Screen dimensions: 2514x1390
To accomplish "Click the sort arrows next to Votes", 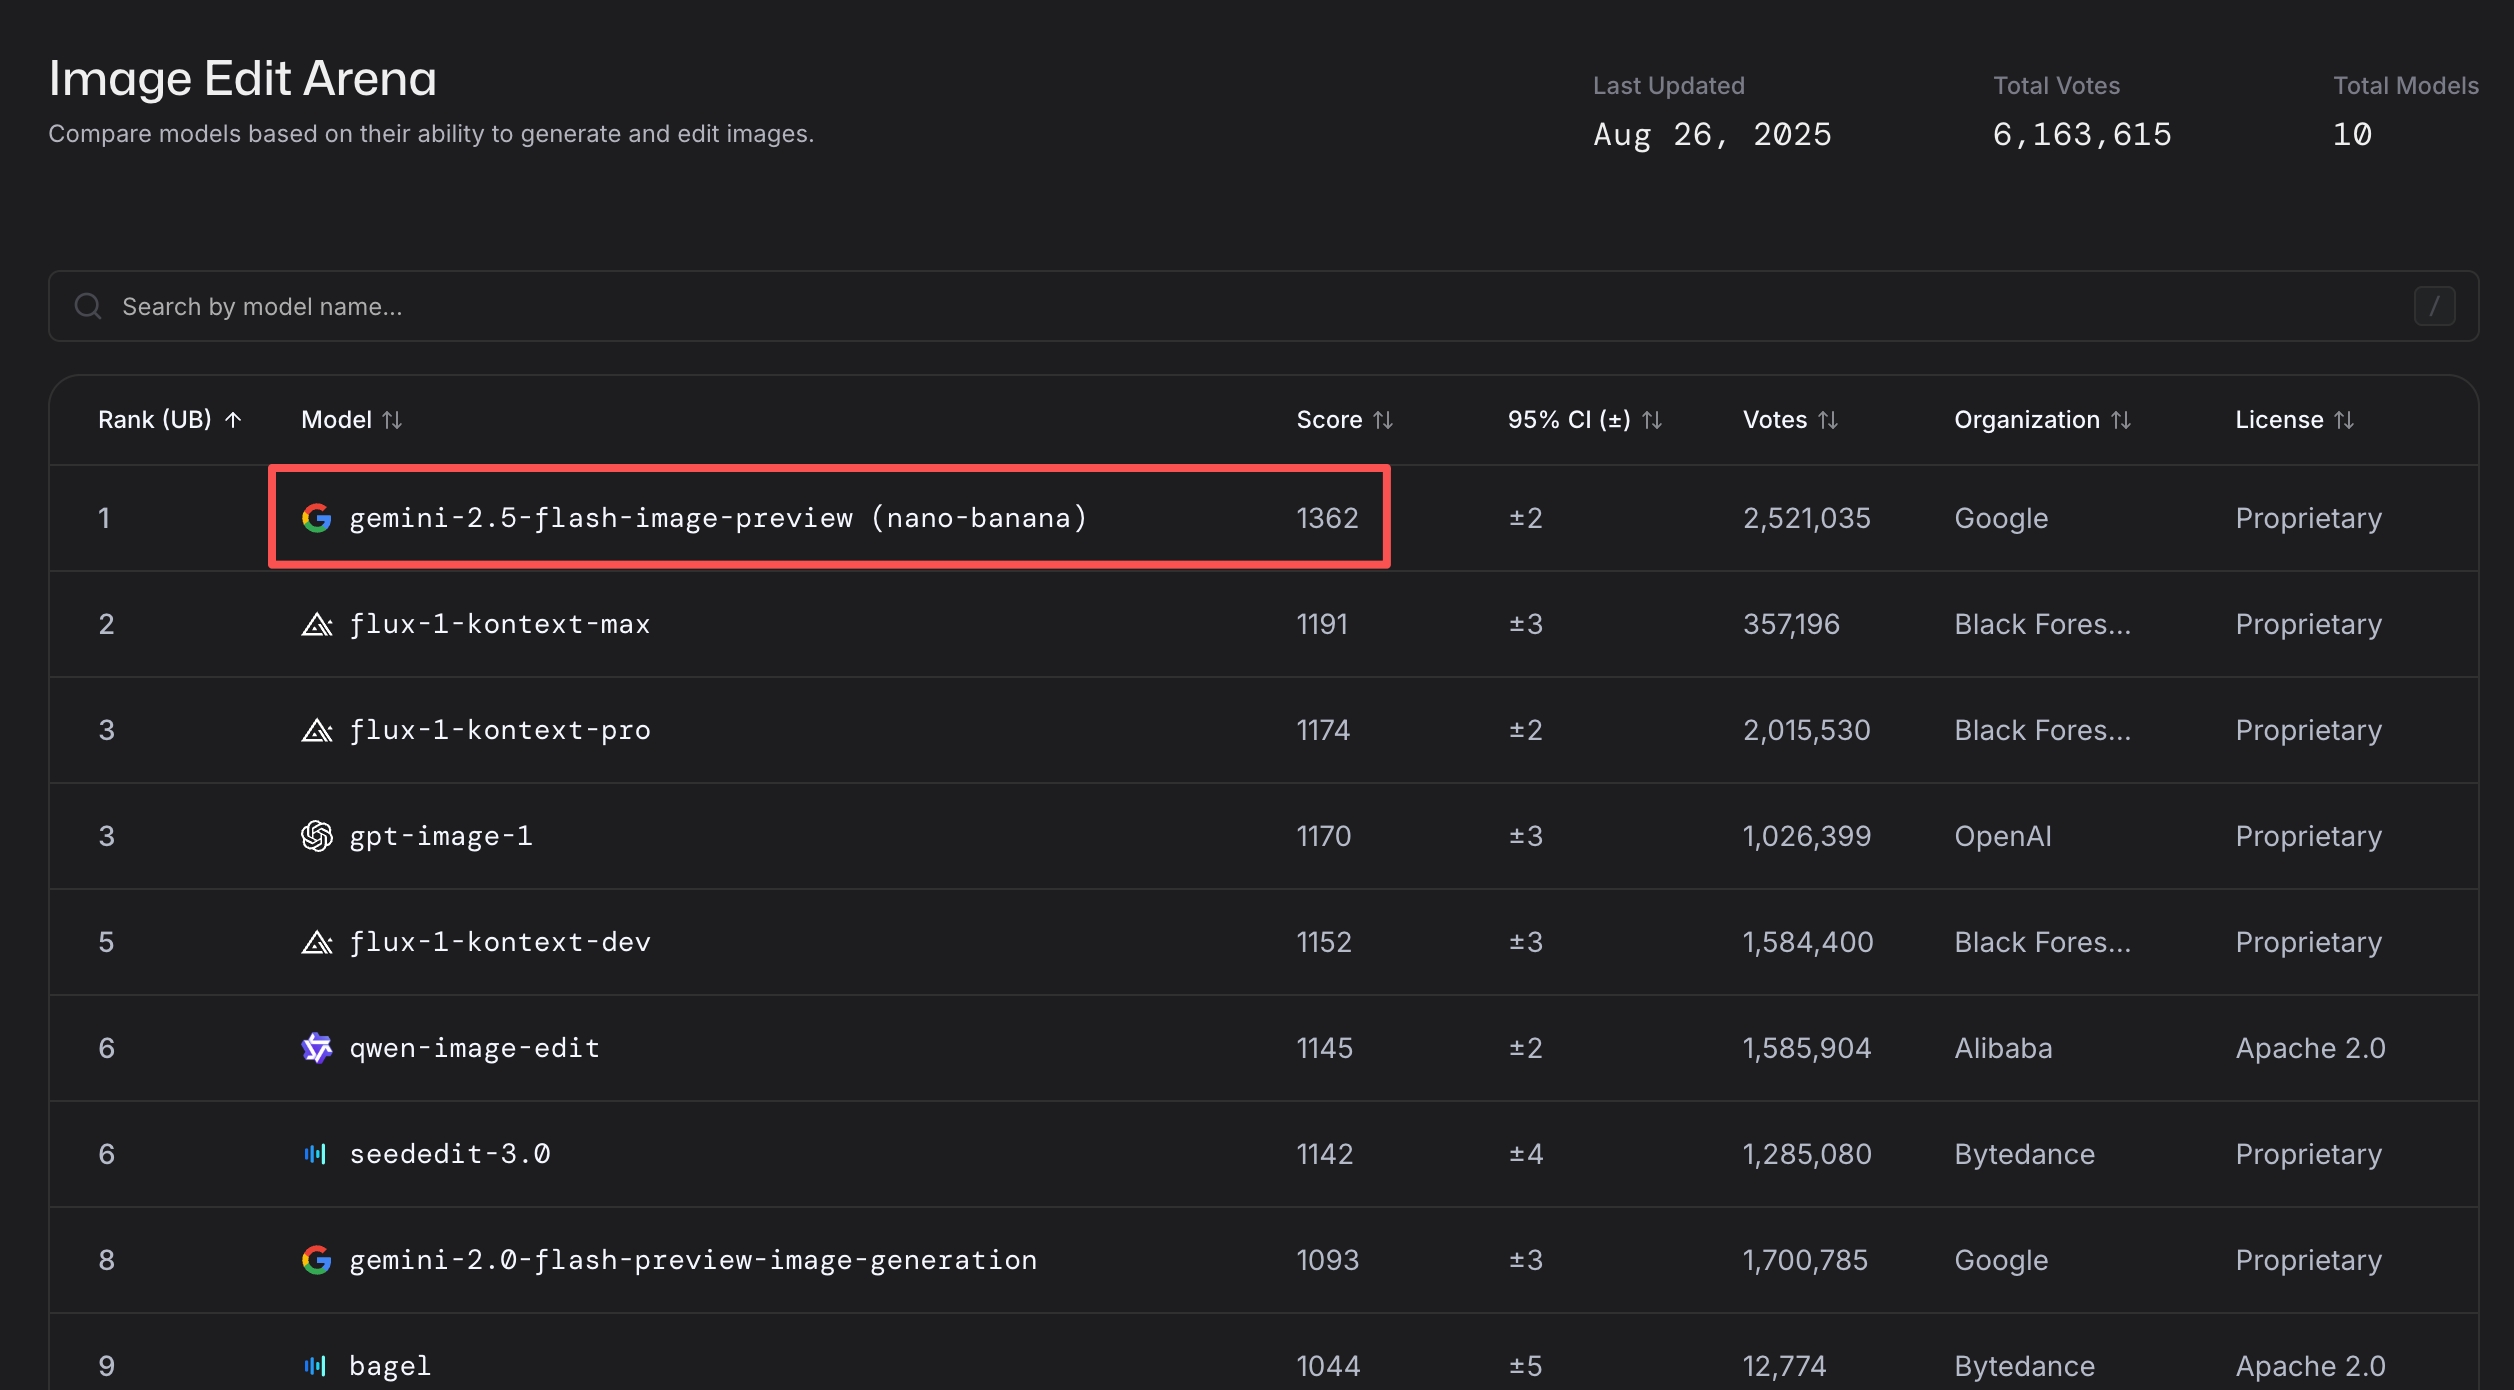I will [1828, 420].
